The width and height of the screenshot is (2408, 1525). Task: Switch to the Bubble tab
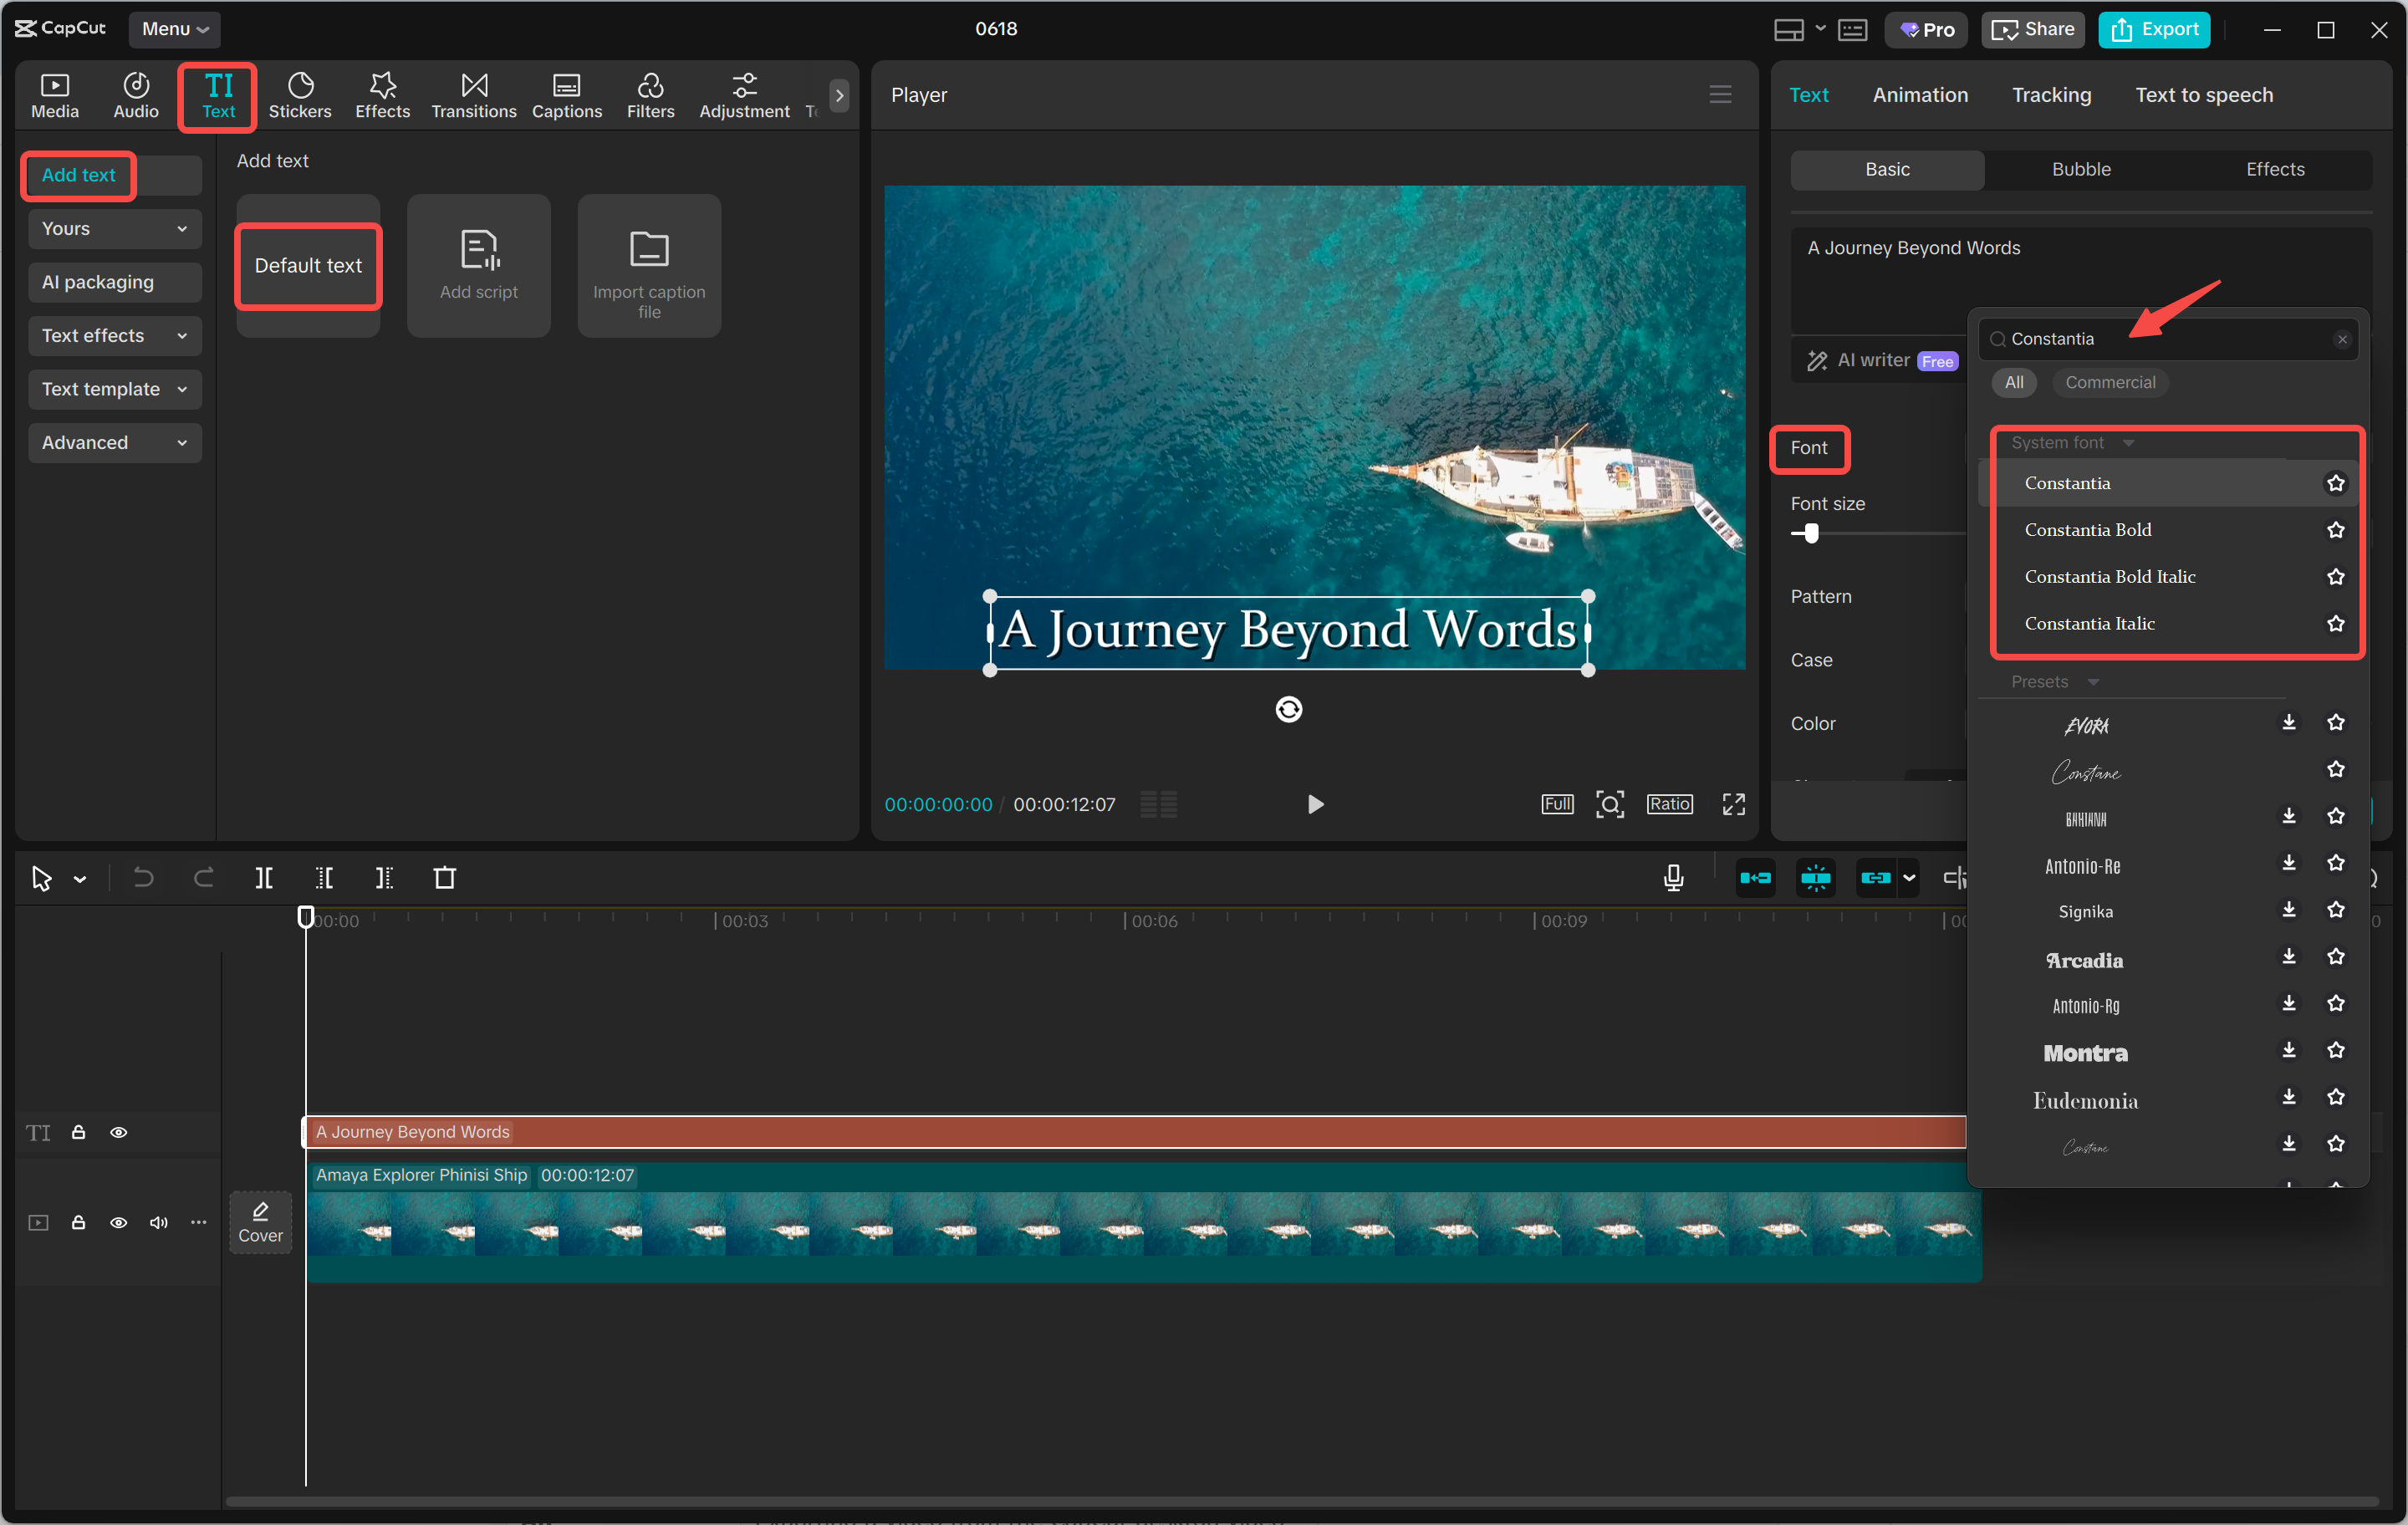point(2081,169)
